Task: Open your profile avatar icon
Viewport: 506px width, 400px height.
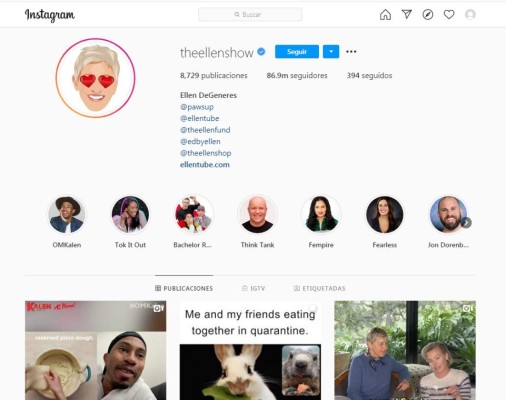Action: (470, 15)
